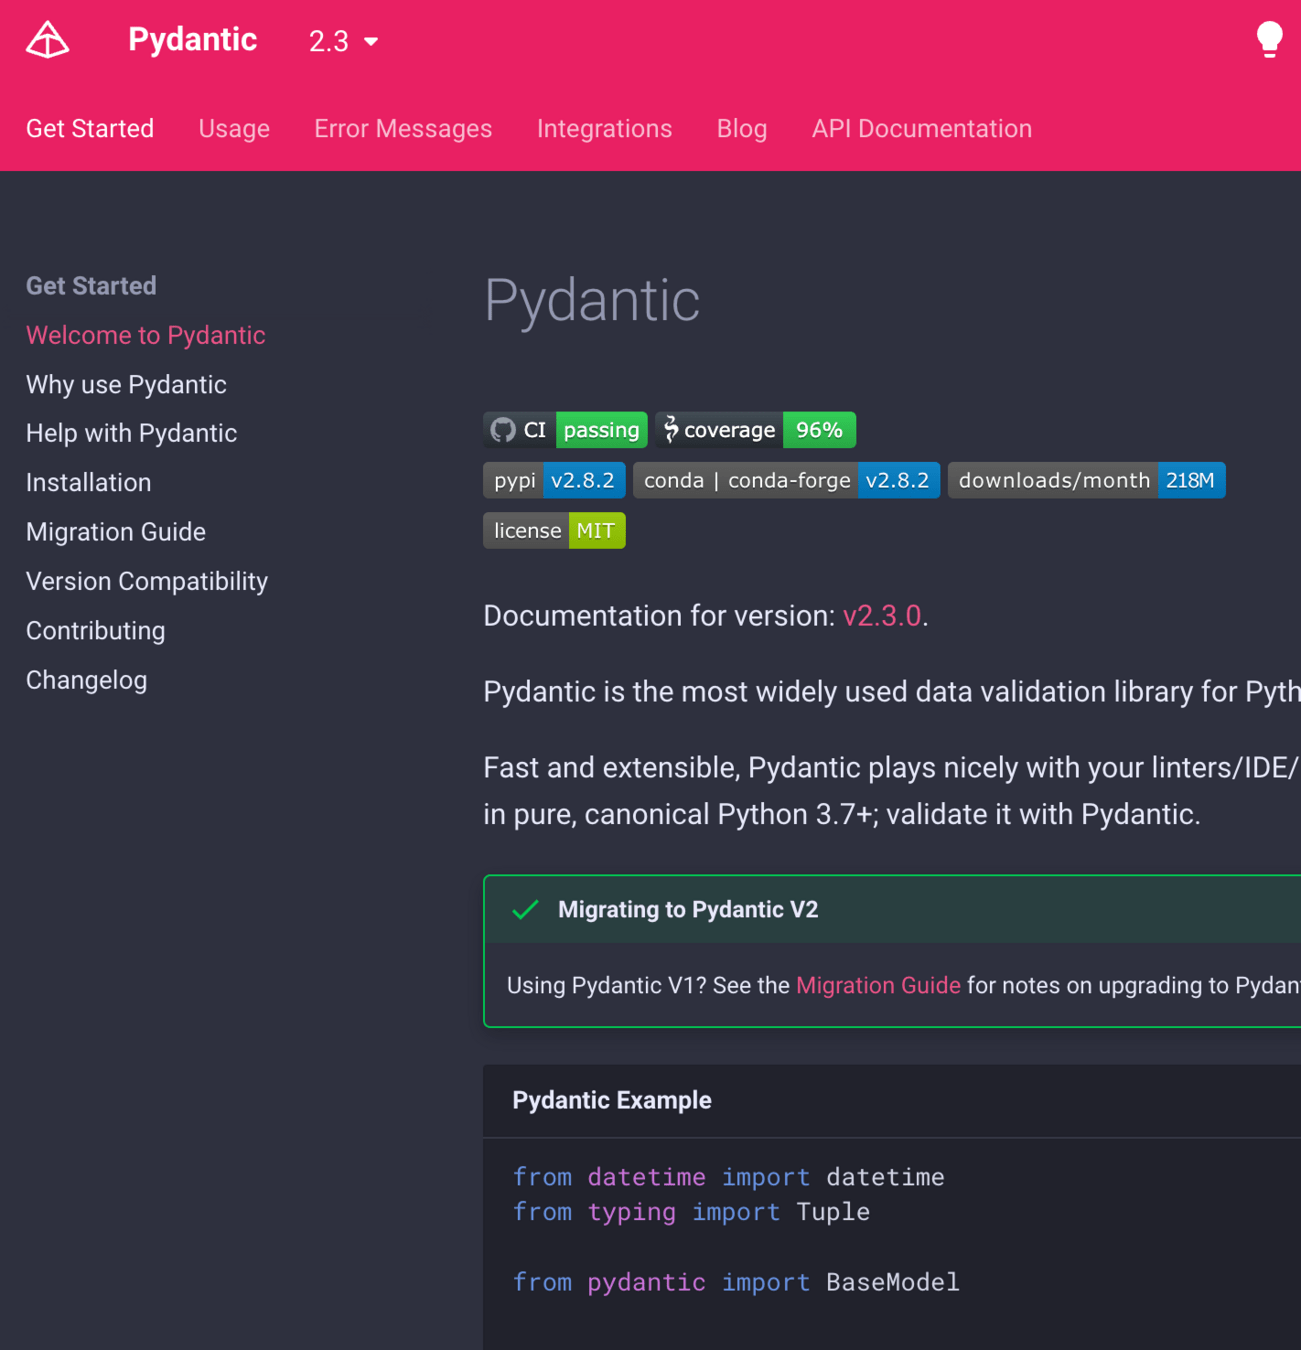Open Why use Pydantic page
The width and height of the screenshot is (1301, 1350).
coord(126,384)
